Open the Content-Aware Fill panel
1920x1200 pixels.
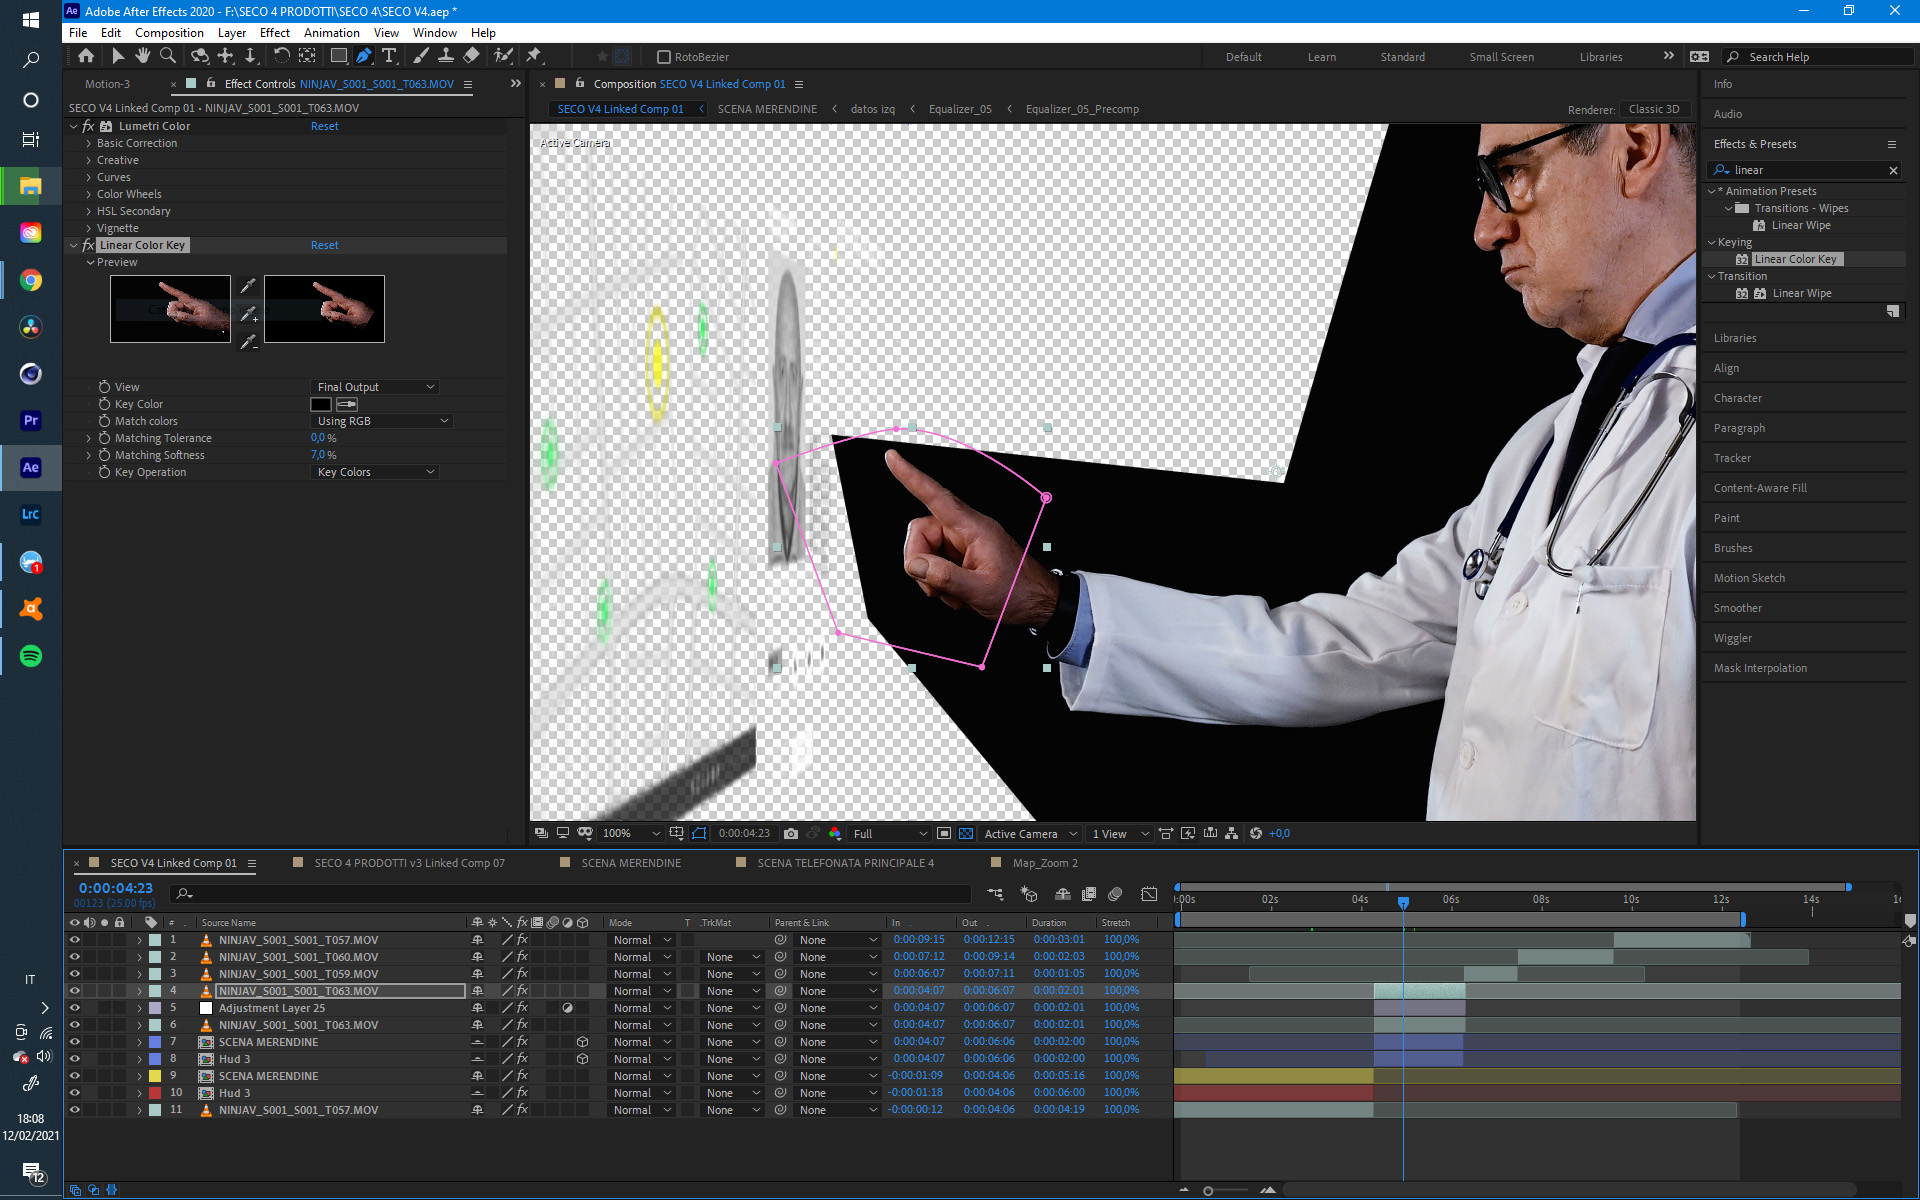tap(1760, 488)
